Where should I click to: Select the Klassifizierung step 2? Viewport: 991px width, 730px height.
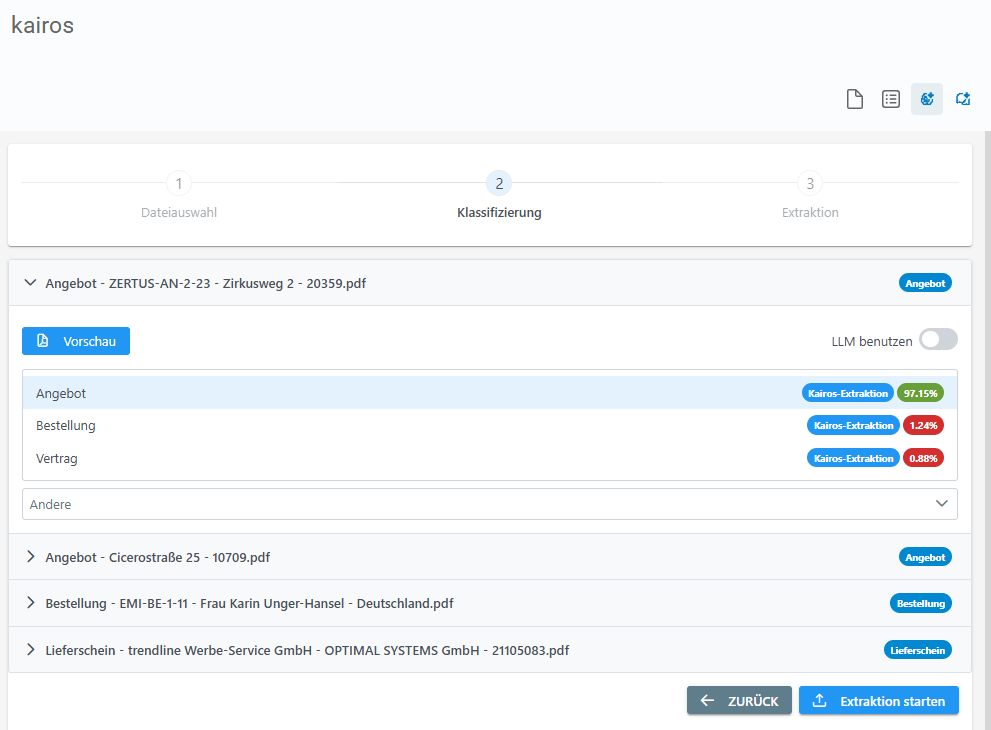click(x=498, y=184)
